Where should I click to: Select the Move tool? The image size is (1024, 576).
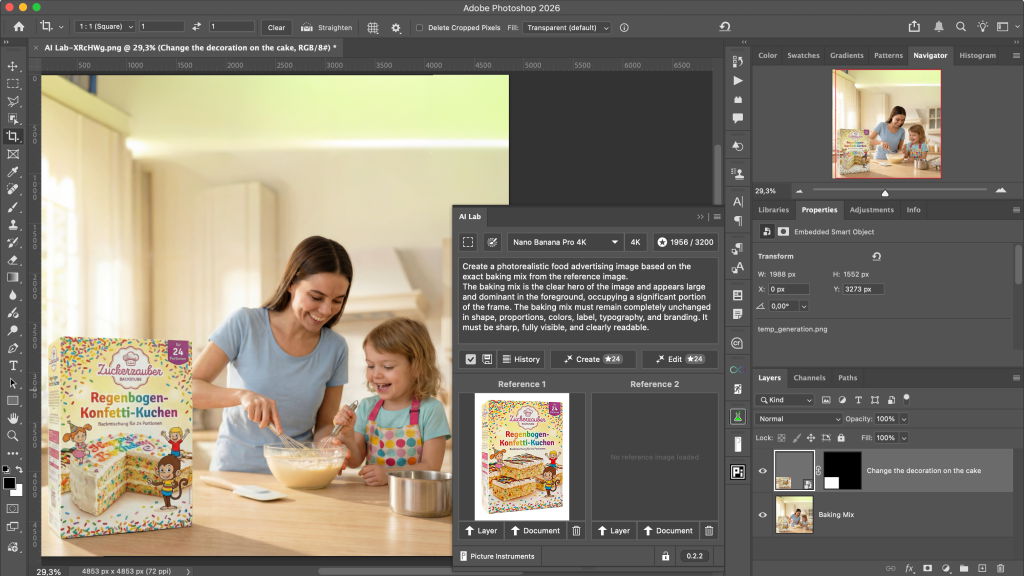(x=13, y=66)
